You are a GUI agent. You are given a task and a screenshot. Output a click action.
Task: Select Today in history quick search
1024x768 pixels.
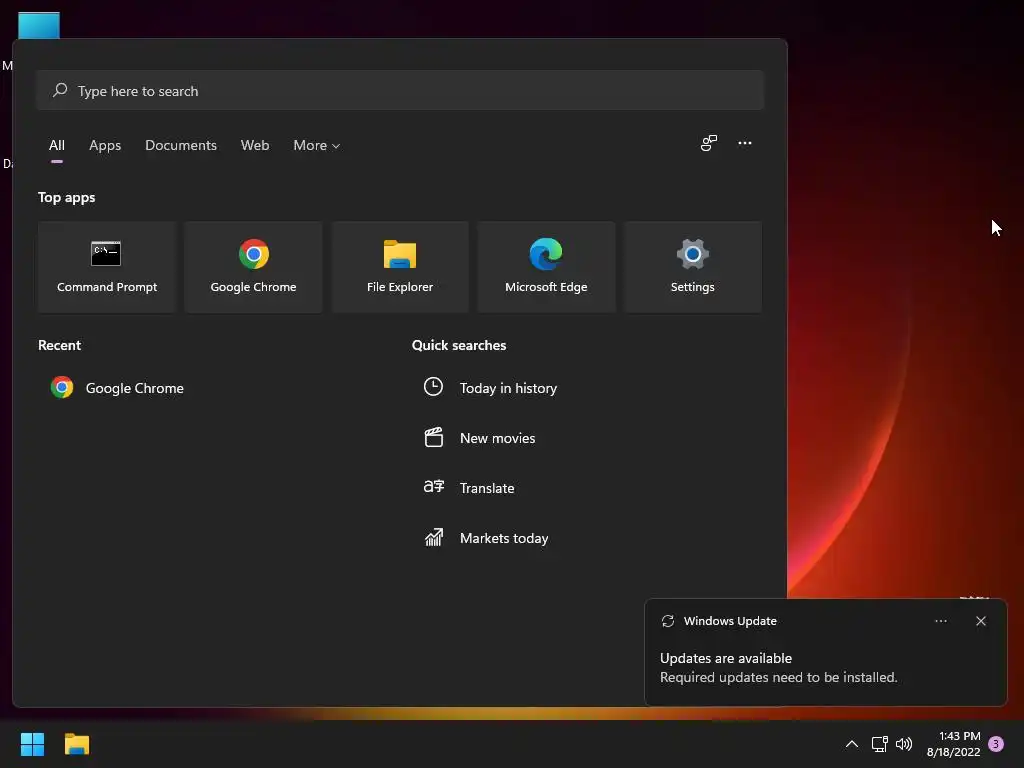(490, 388)
